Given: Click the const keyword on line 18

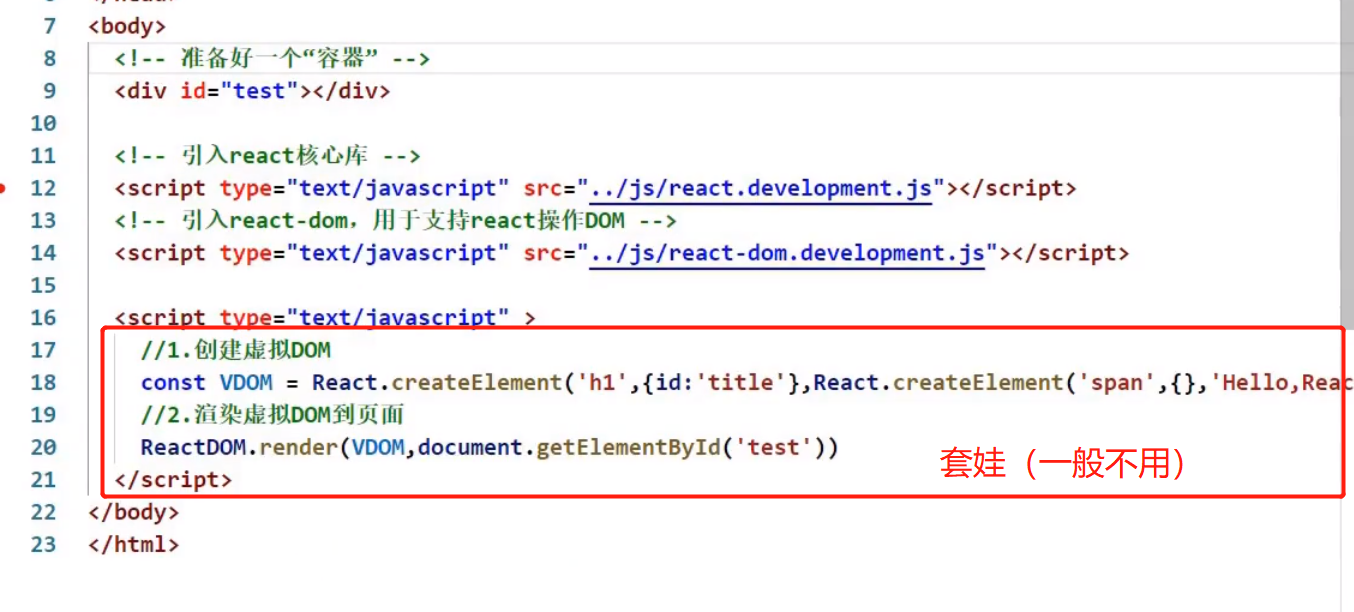Looking at the screenshot, I should [174, 383].
